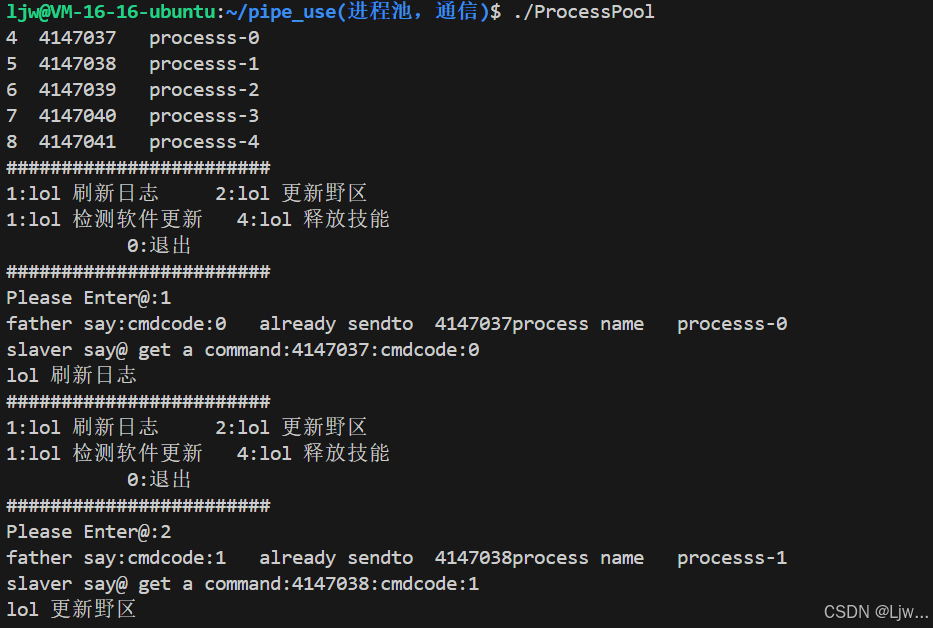This screenshot has height=628, width=933.
Task: Select PID 4147039 in the process list
Action: pos(77,90)
